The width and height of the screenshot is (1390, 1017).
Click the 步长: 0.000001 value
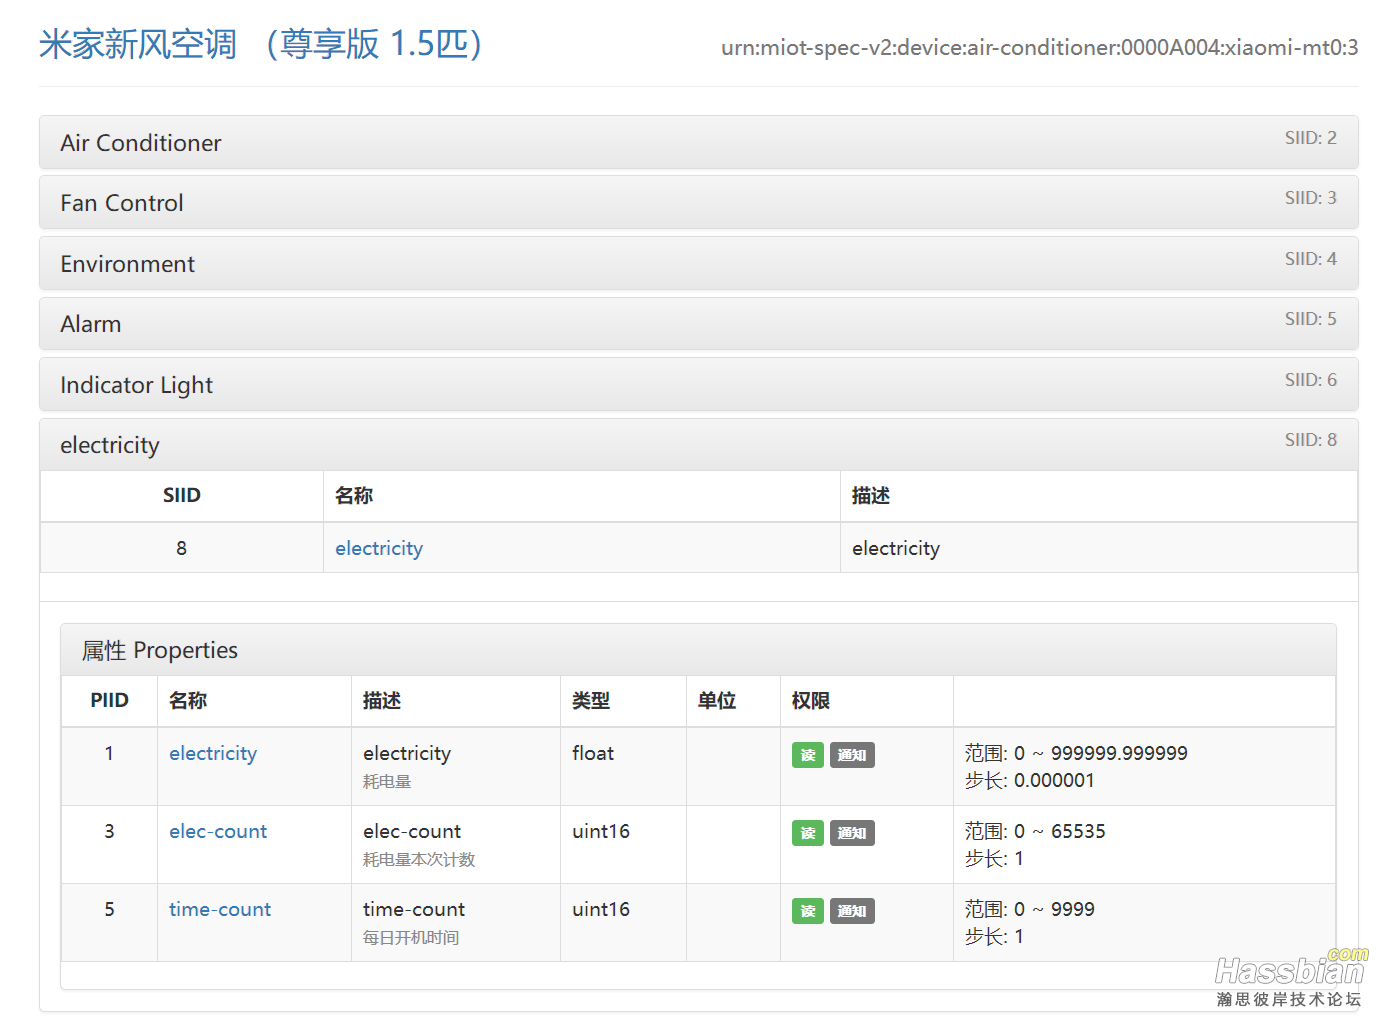1030,780
